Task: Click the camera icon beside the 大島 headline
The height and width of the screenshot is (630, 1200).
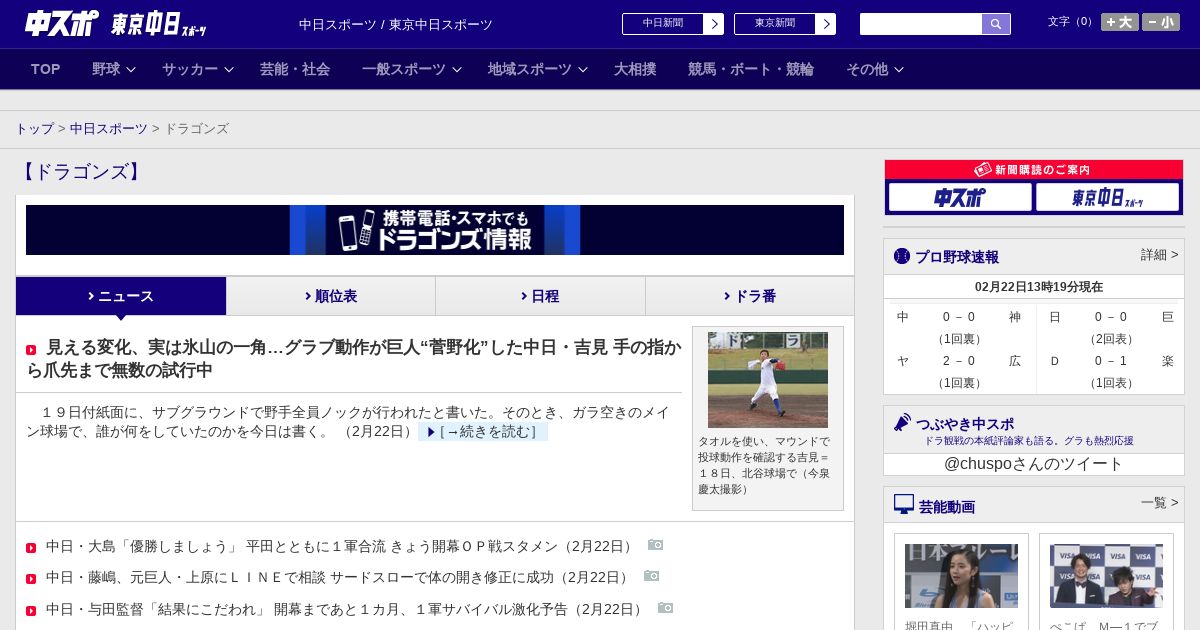Action: 655,545
